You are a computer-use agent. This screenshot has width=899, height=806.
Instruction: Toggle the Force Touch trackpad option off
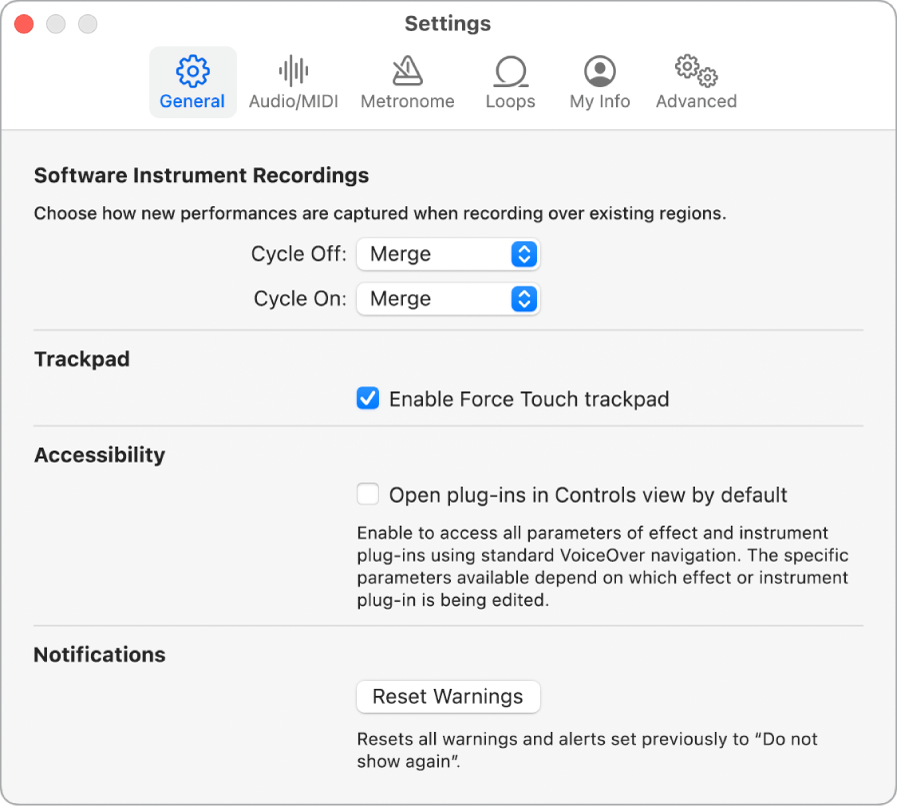pos(367,398)
